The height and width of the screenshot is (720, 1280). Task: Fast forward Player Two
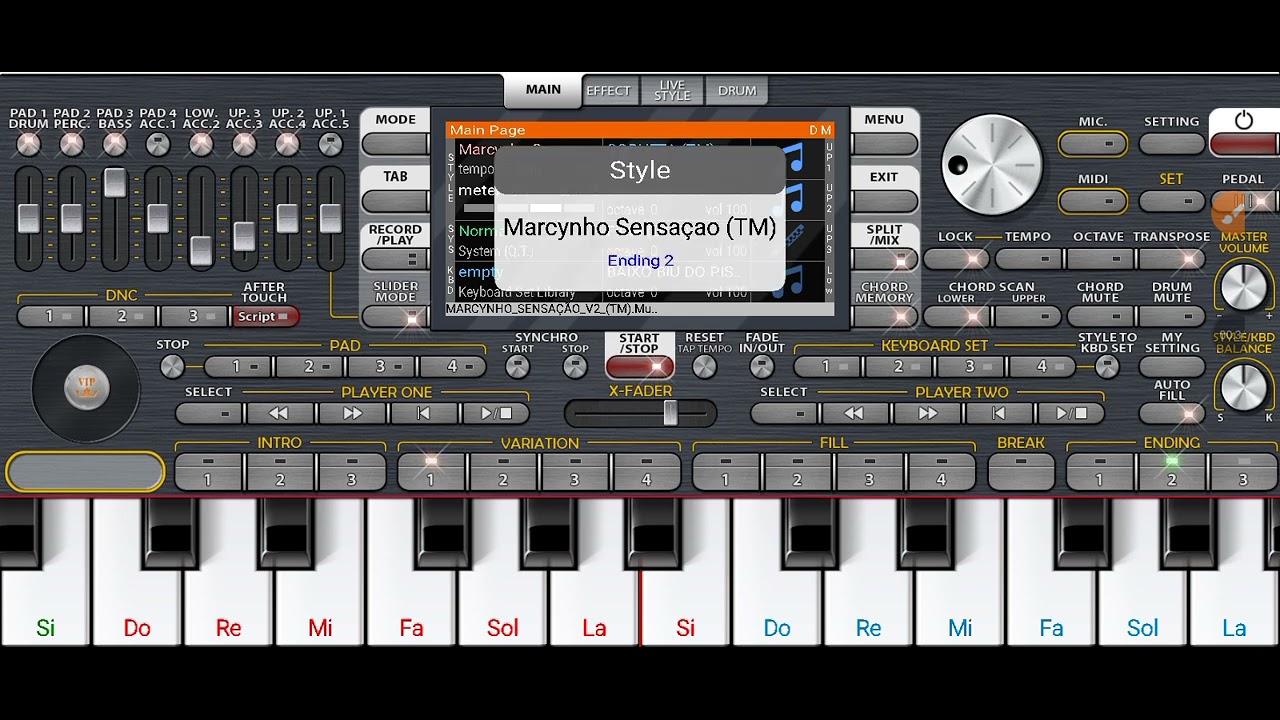(927, 413)
